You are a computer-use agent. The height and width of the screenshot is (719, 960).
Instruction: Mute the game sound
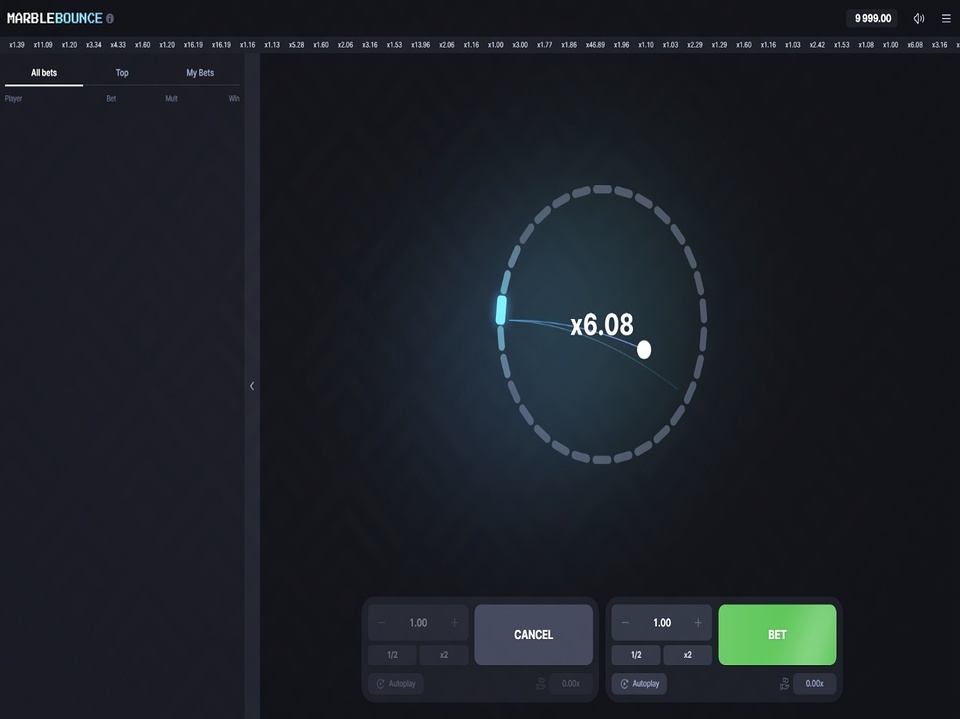(918, 18)
